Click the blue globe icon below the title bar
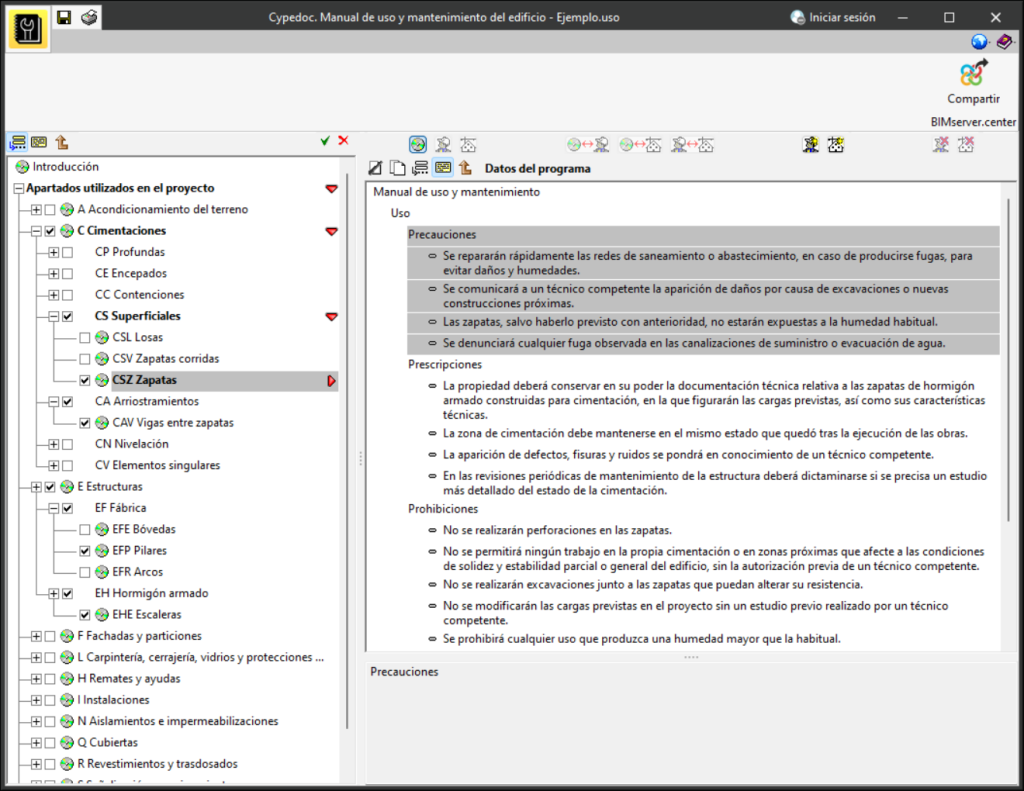This screenshot has height=791, width=1024. pyautogui.click(x=979, y=42)
